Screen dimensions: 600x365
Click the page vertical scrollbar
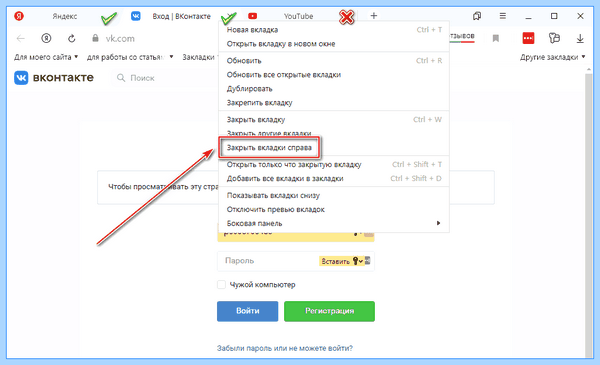pyautogui.click(x=589, y=214)
